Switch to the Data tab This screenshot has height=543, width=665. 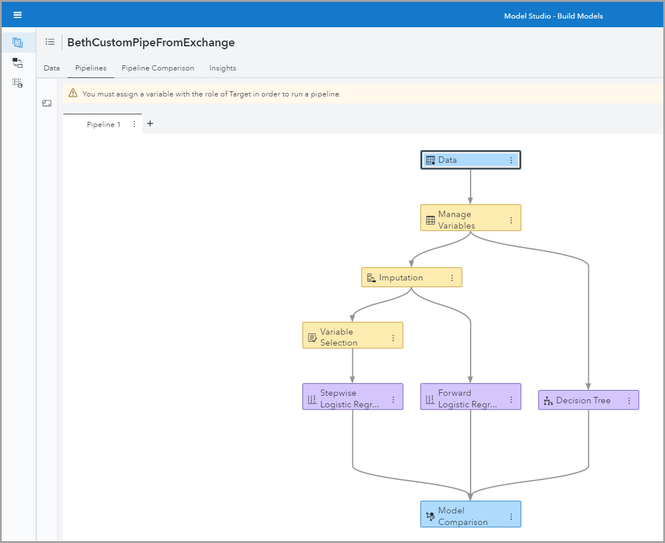pyautogui.click(x=51, y=68)
